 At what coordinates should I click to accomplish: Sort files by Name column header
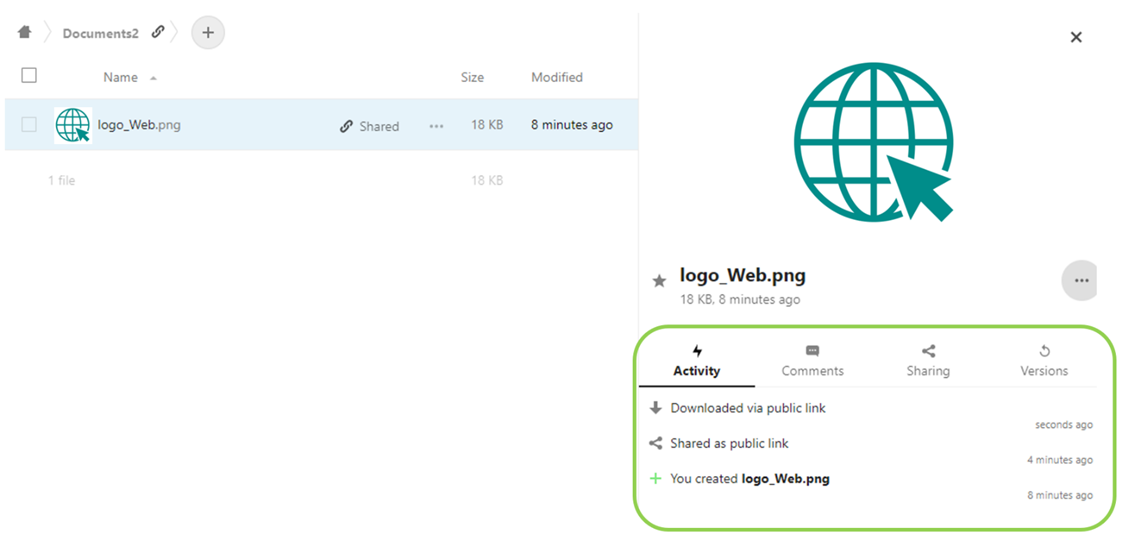coord(121,77)
